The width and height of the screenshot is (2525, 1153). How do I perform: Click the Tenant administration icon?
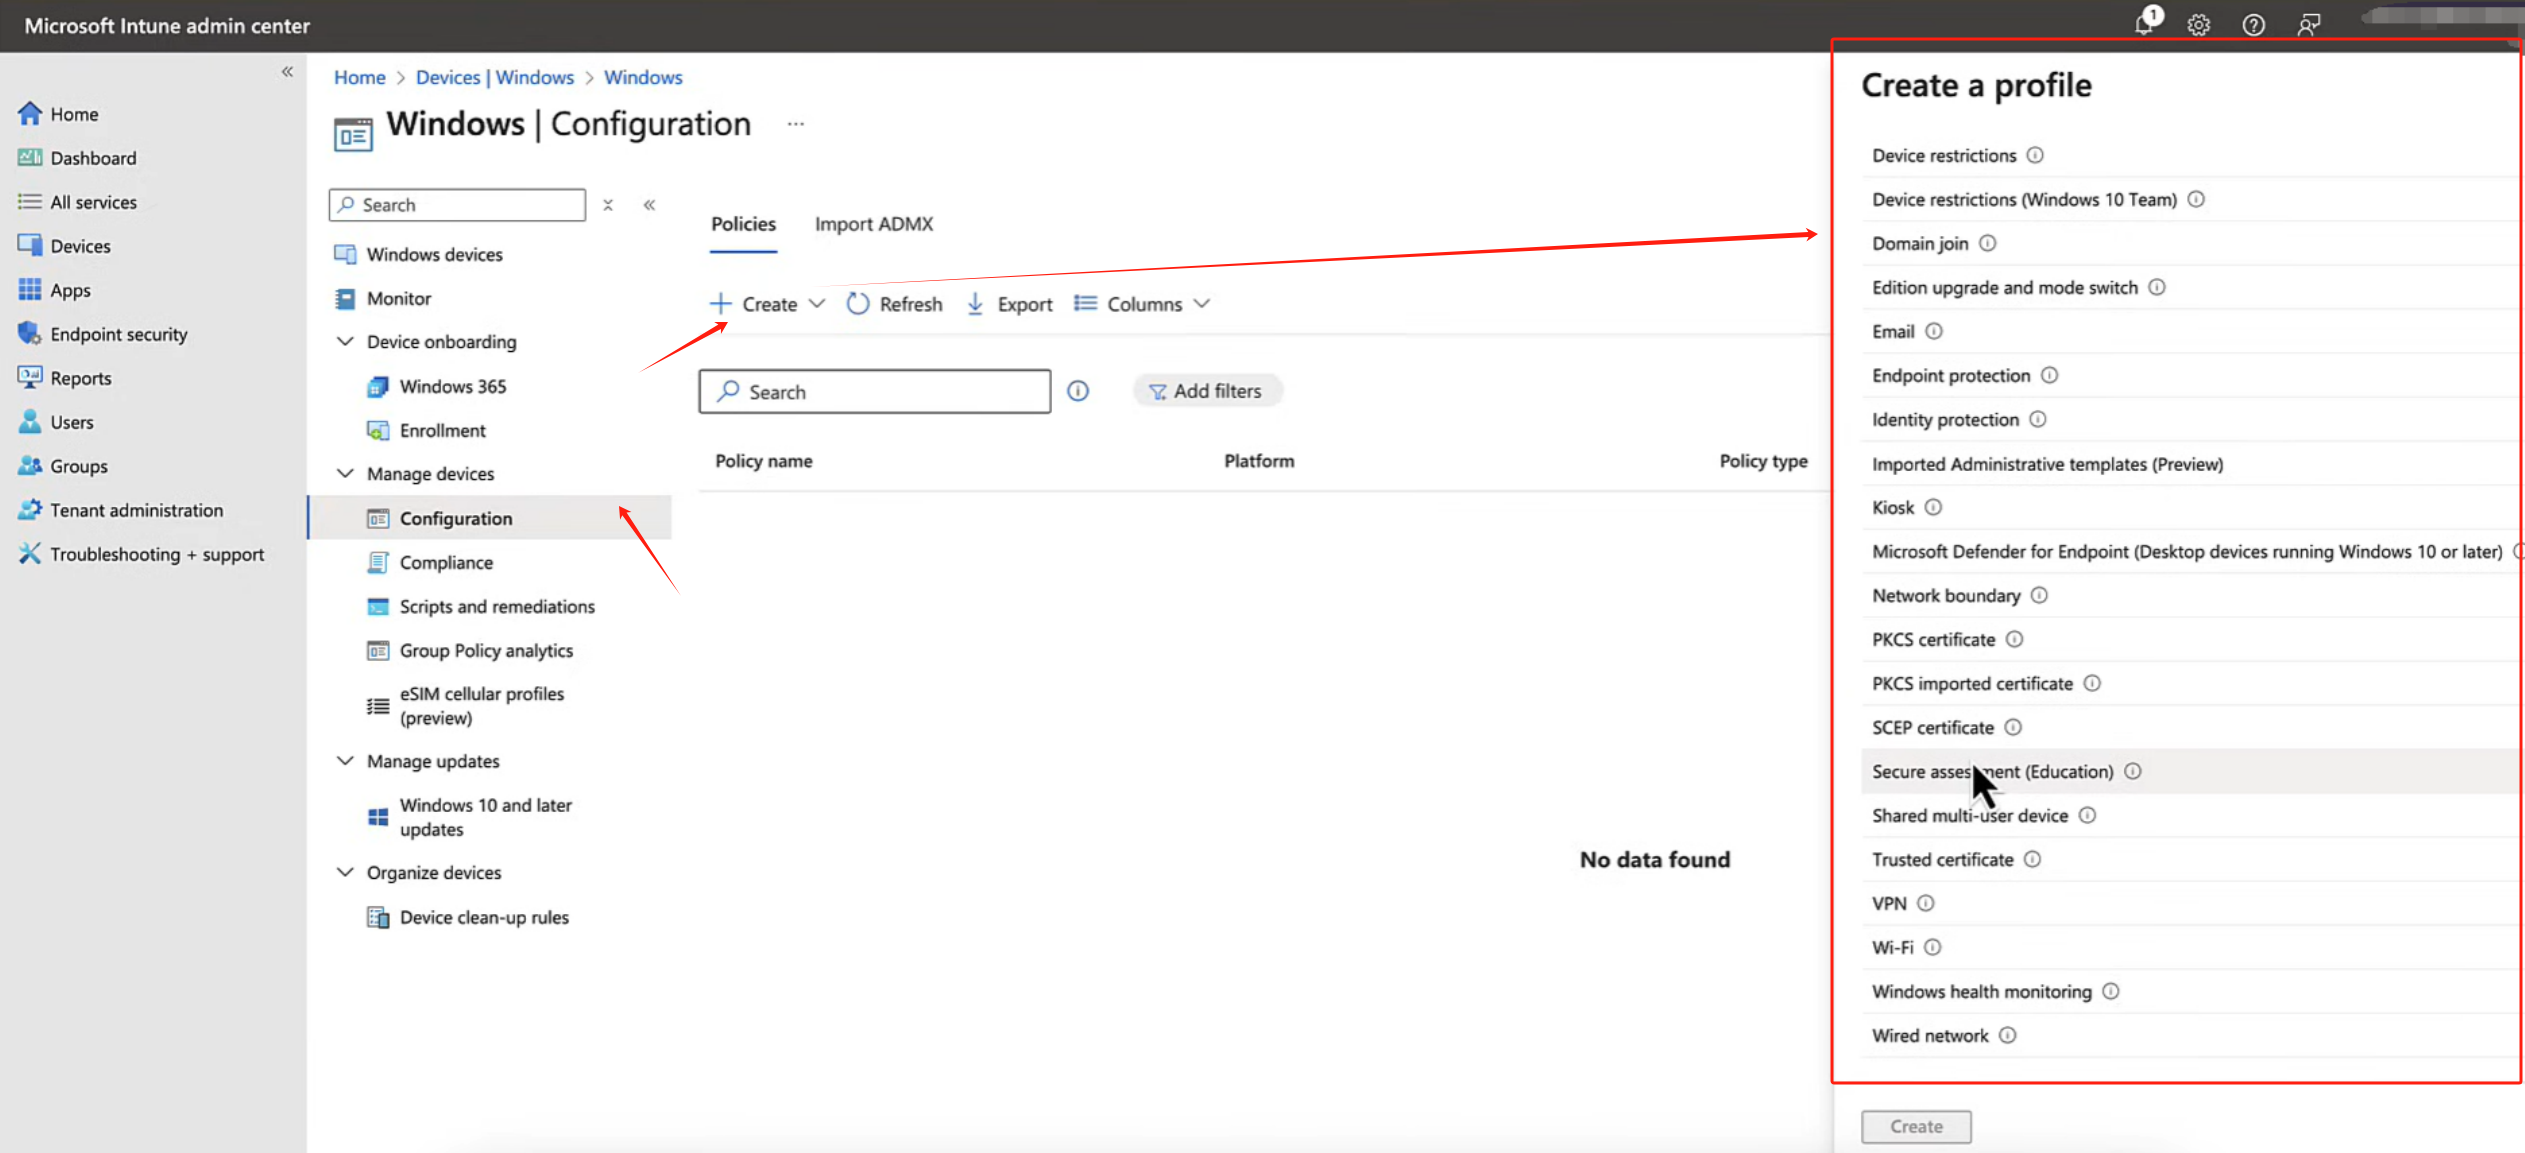point(30,509)
